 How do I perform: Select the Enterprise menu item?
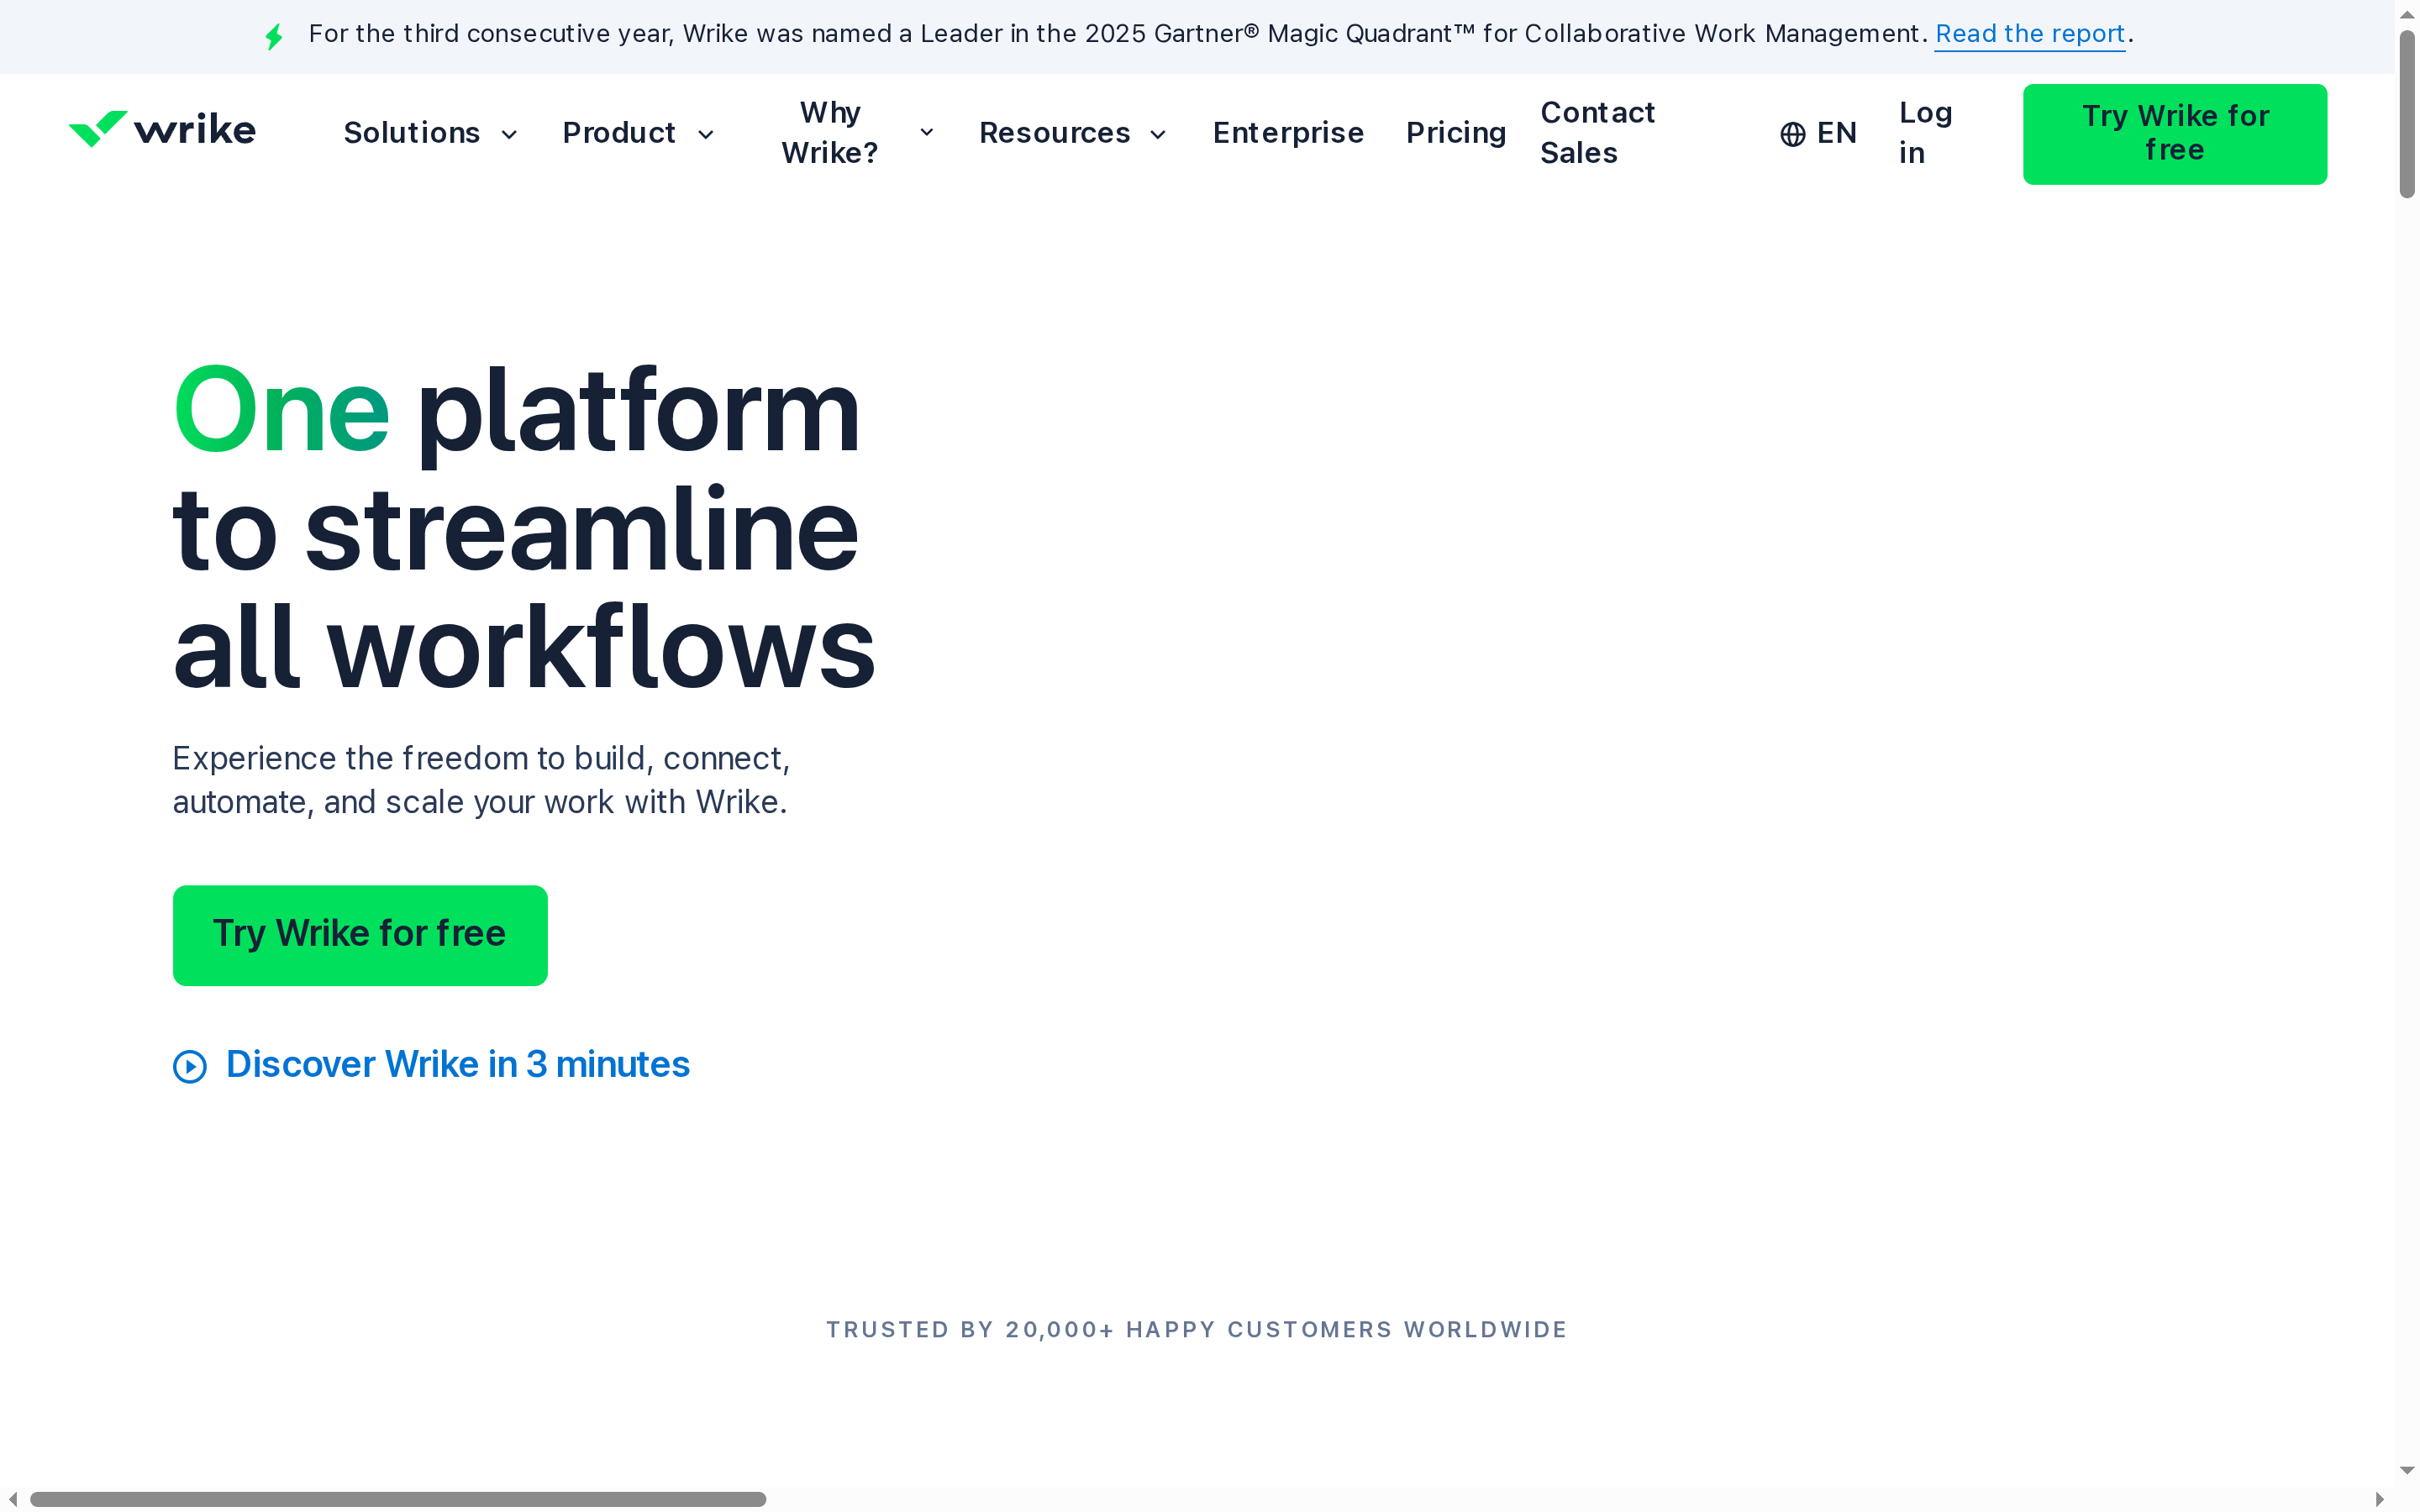(x=1288, y=133)
